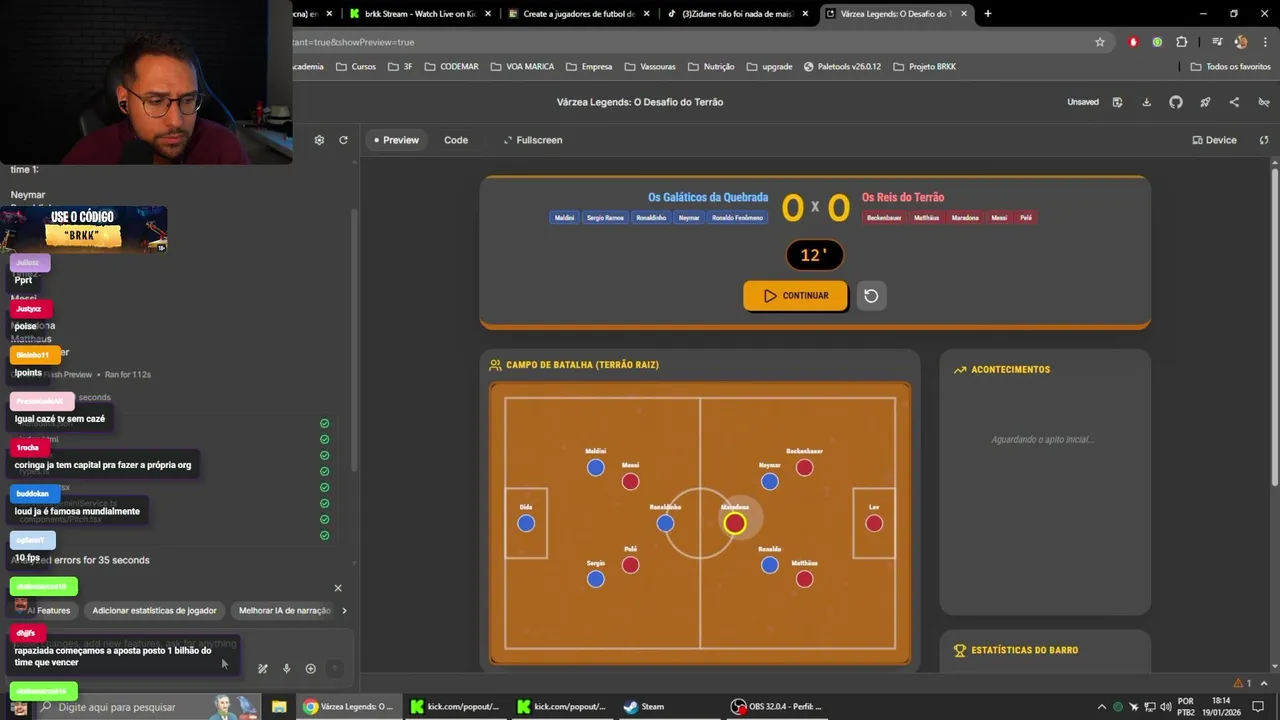
Task: Open Fullscreen preview mode
Action: (533, 140)
